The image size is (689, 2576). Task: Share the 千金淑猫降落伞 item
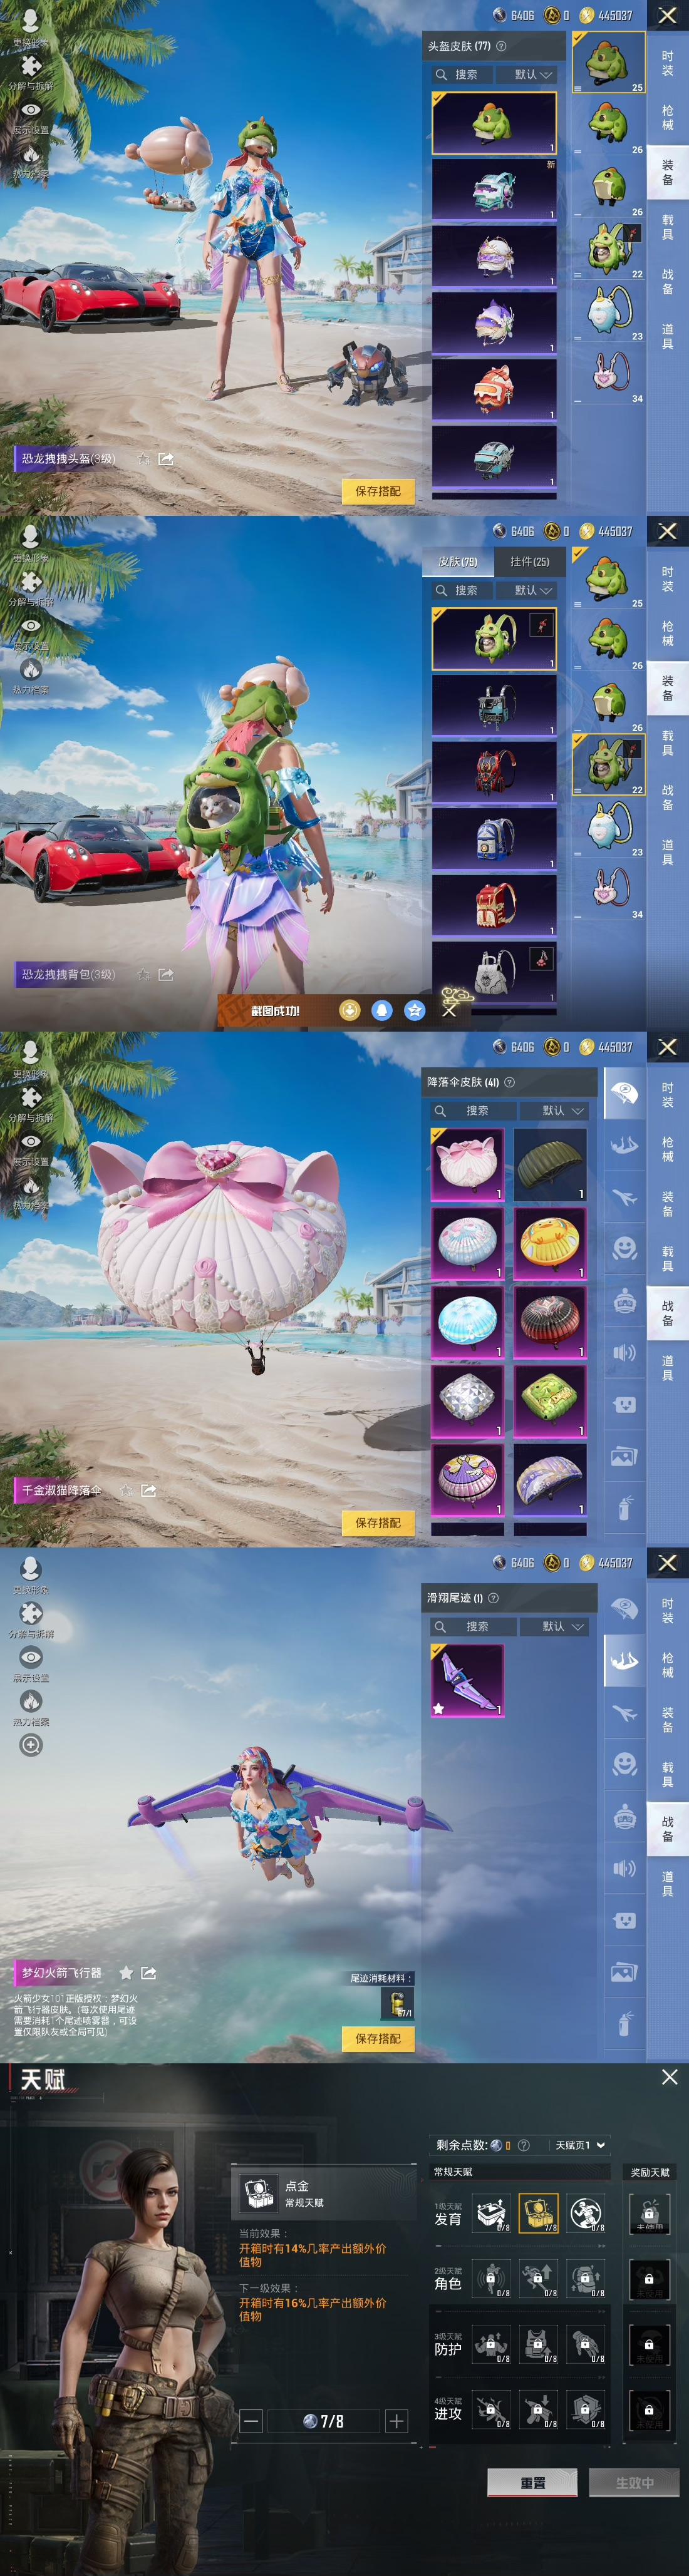149,1490
